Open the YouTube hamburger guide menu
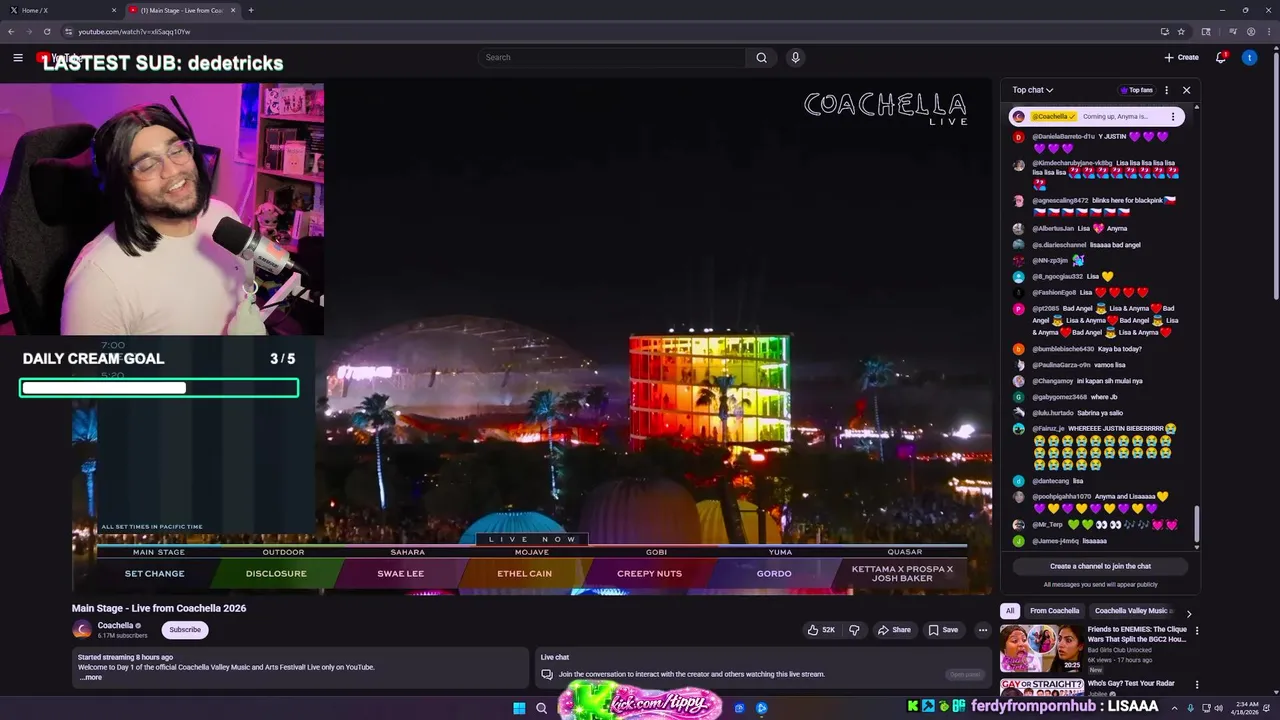 pyautogui.click(x=18, y=58)
